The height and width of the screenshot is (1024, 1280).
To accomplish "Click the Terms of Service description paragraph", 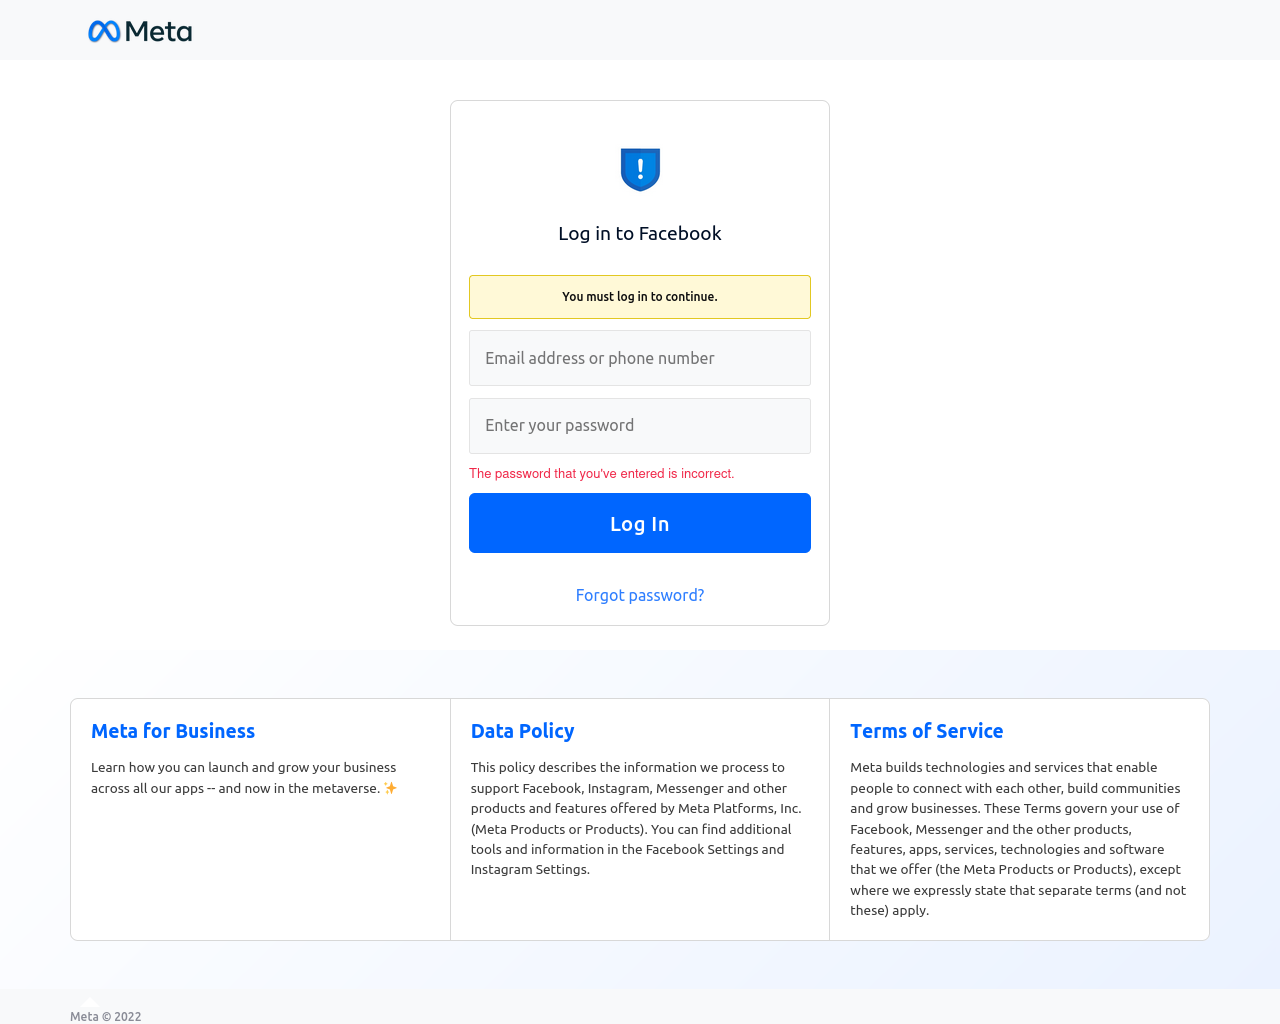I will click(x=1018, y=839).
